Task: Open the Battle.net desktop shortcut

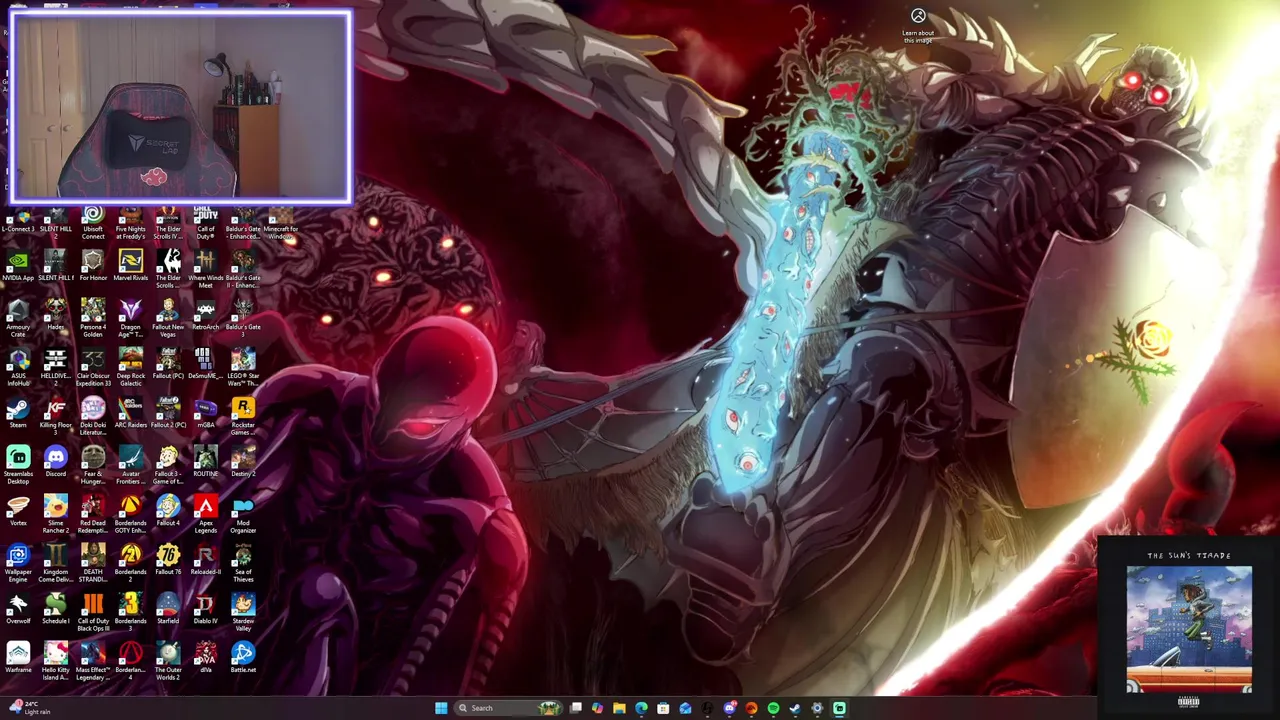Action: [x=243, y=659]
